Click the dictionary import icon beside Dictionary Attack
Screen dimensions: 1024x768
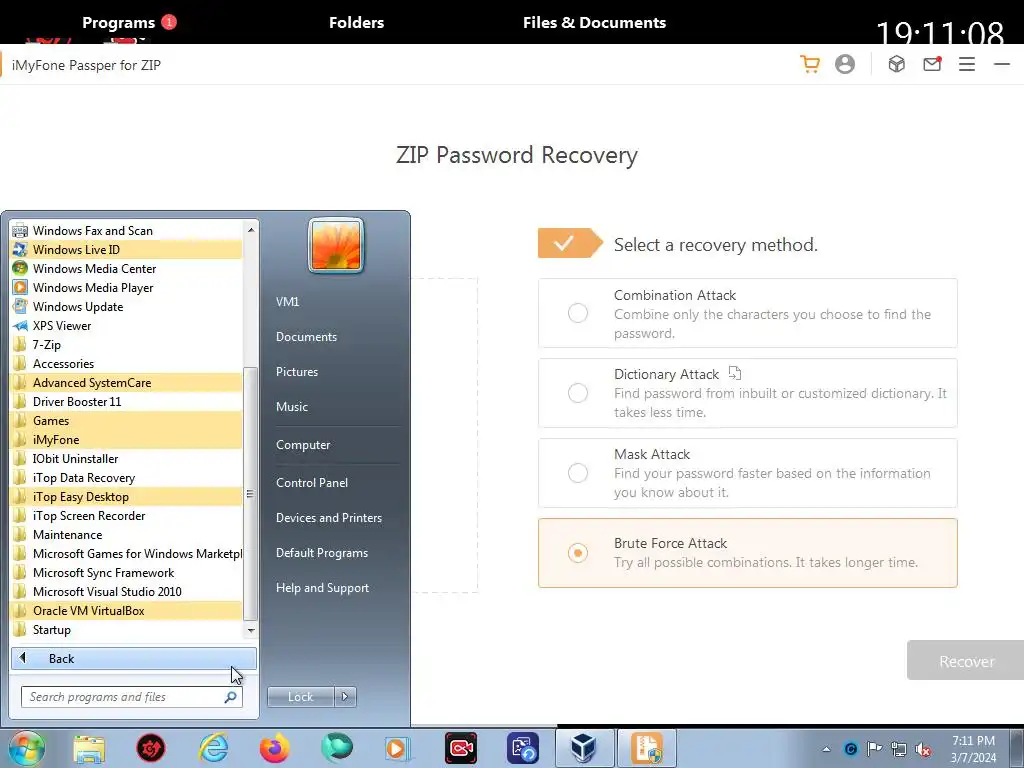pos(735,373)
